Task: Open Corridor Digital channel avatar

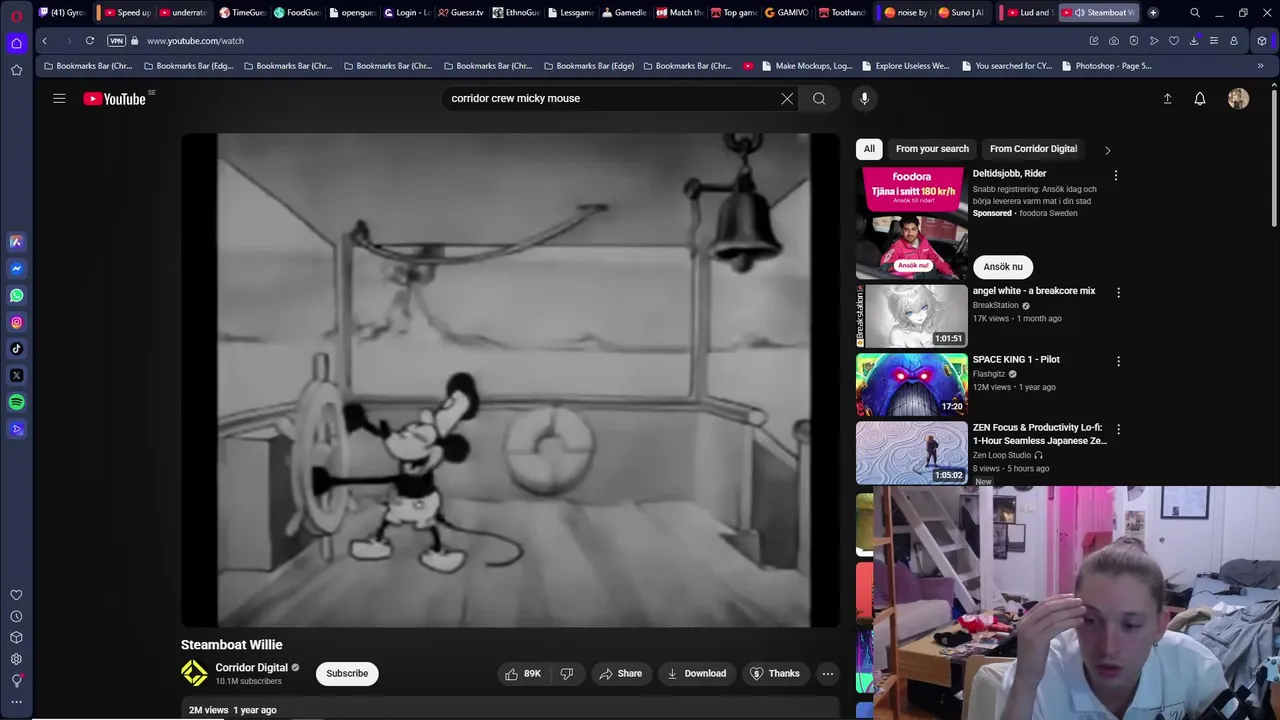Action: (x=194, y=673)
